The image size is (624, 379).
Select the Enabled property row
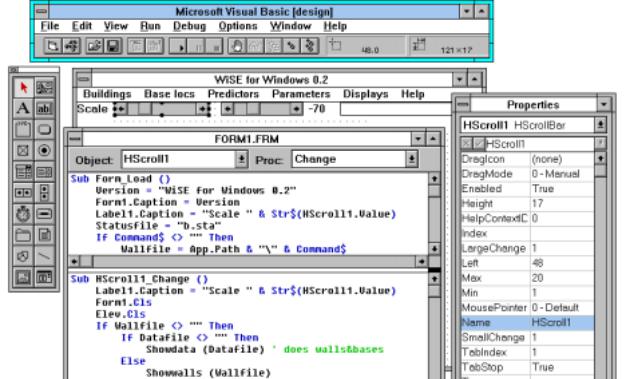[x=527, y=189]
